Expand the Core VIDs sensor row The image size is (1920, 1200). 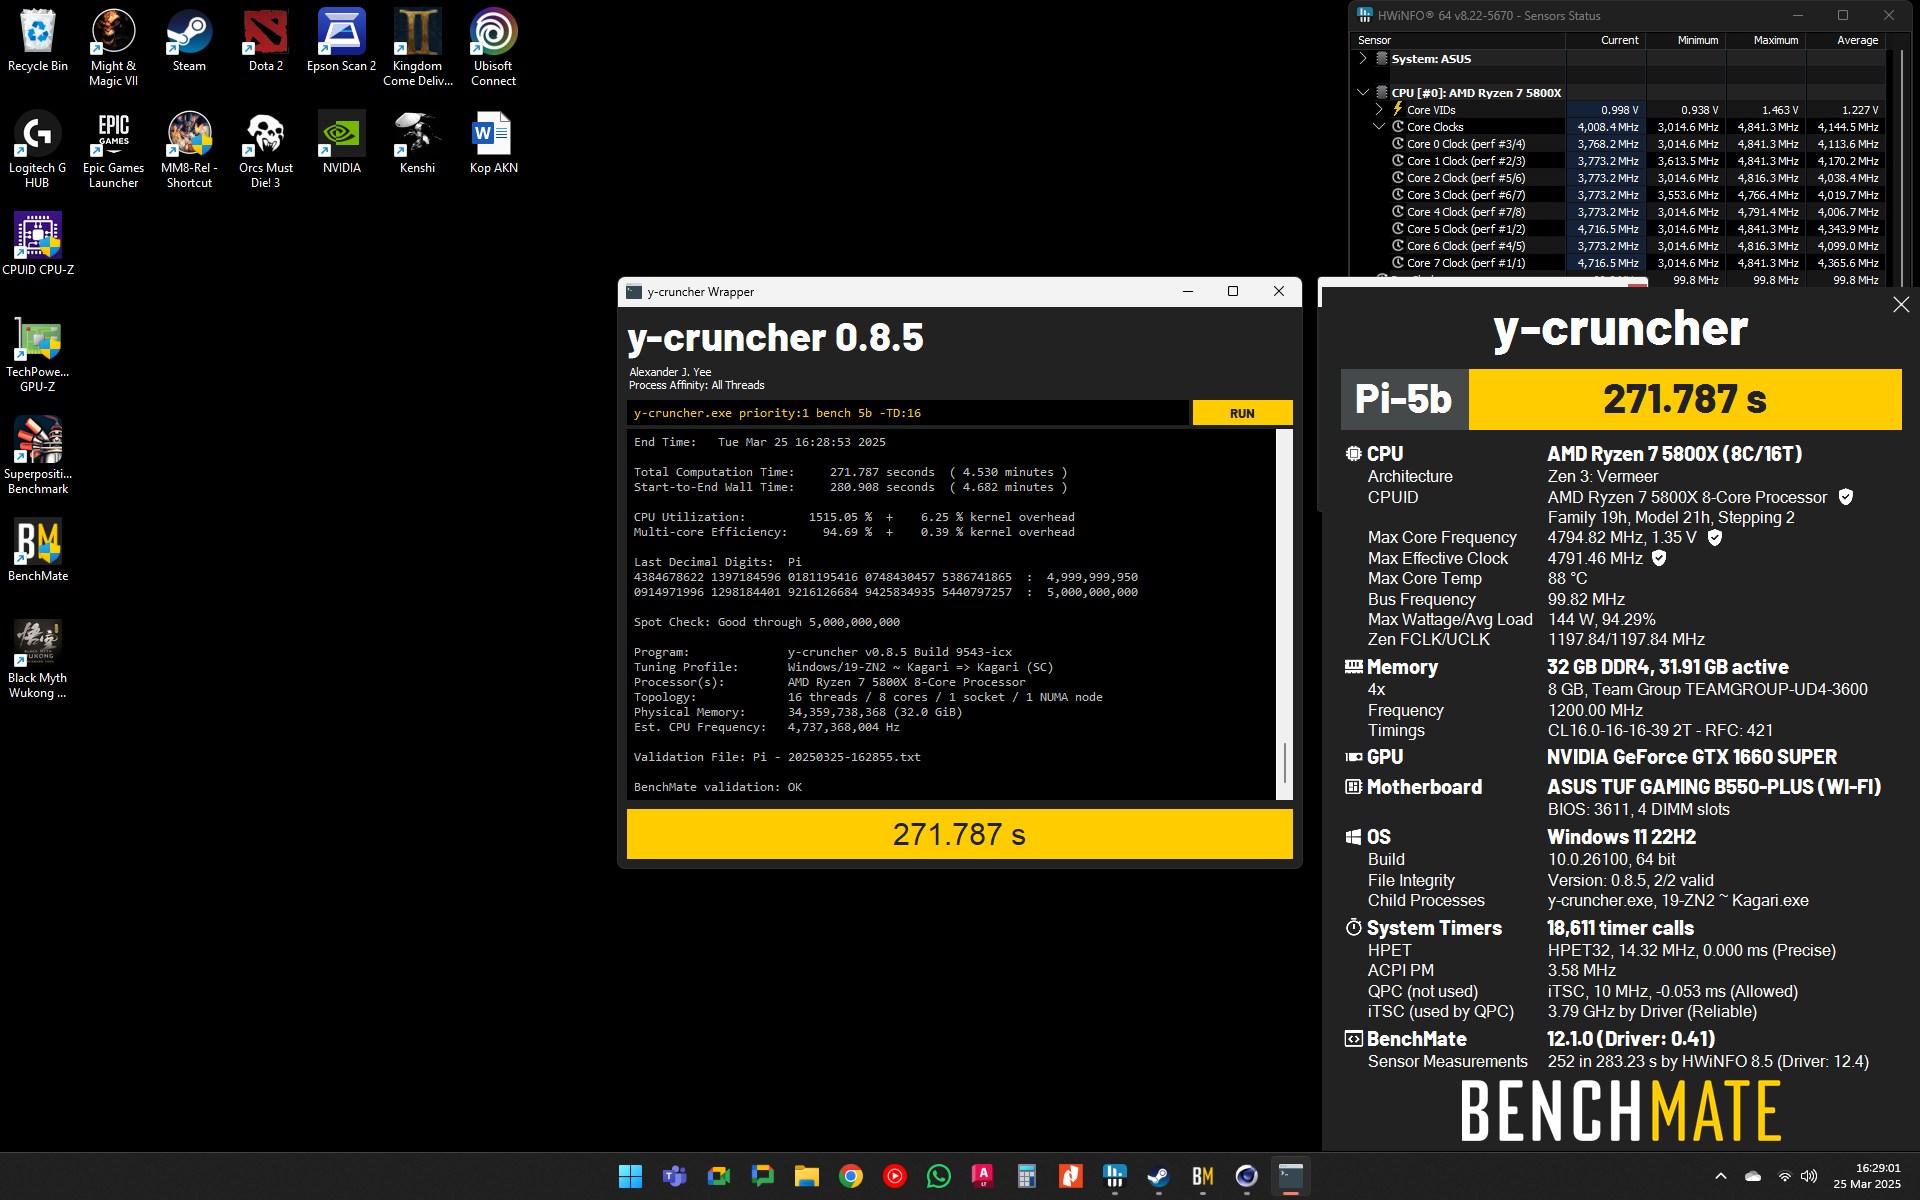[x=1379, y=110]
